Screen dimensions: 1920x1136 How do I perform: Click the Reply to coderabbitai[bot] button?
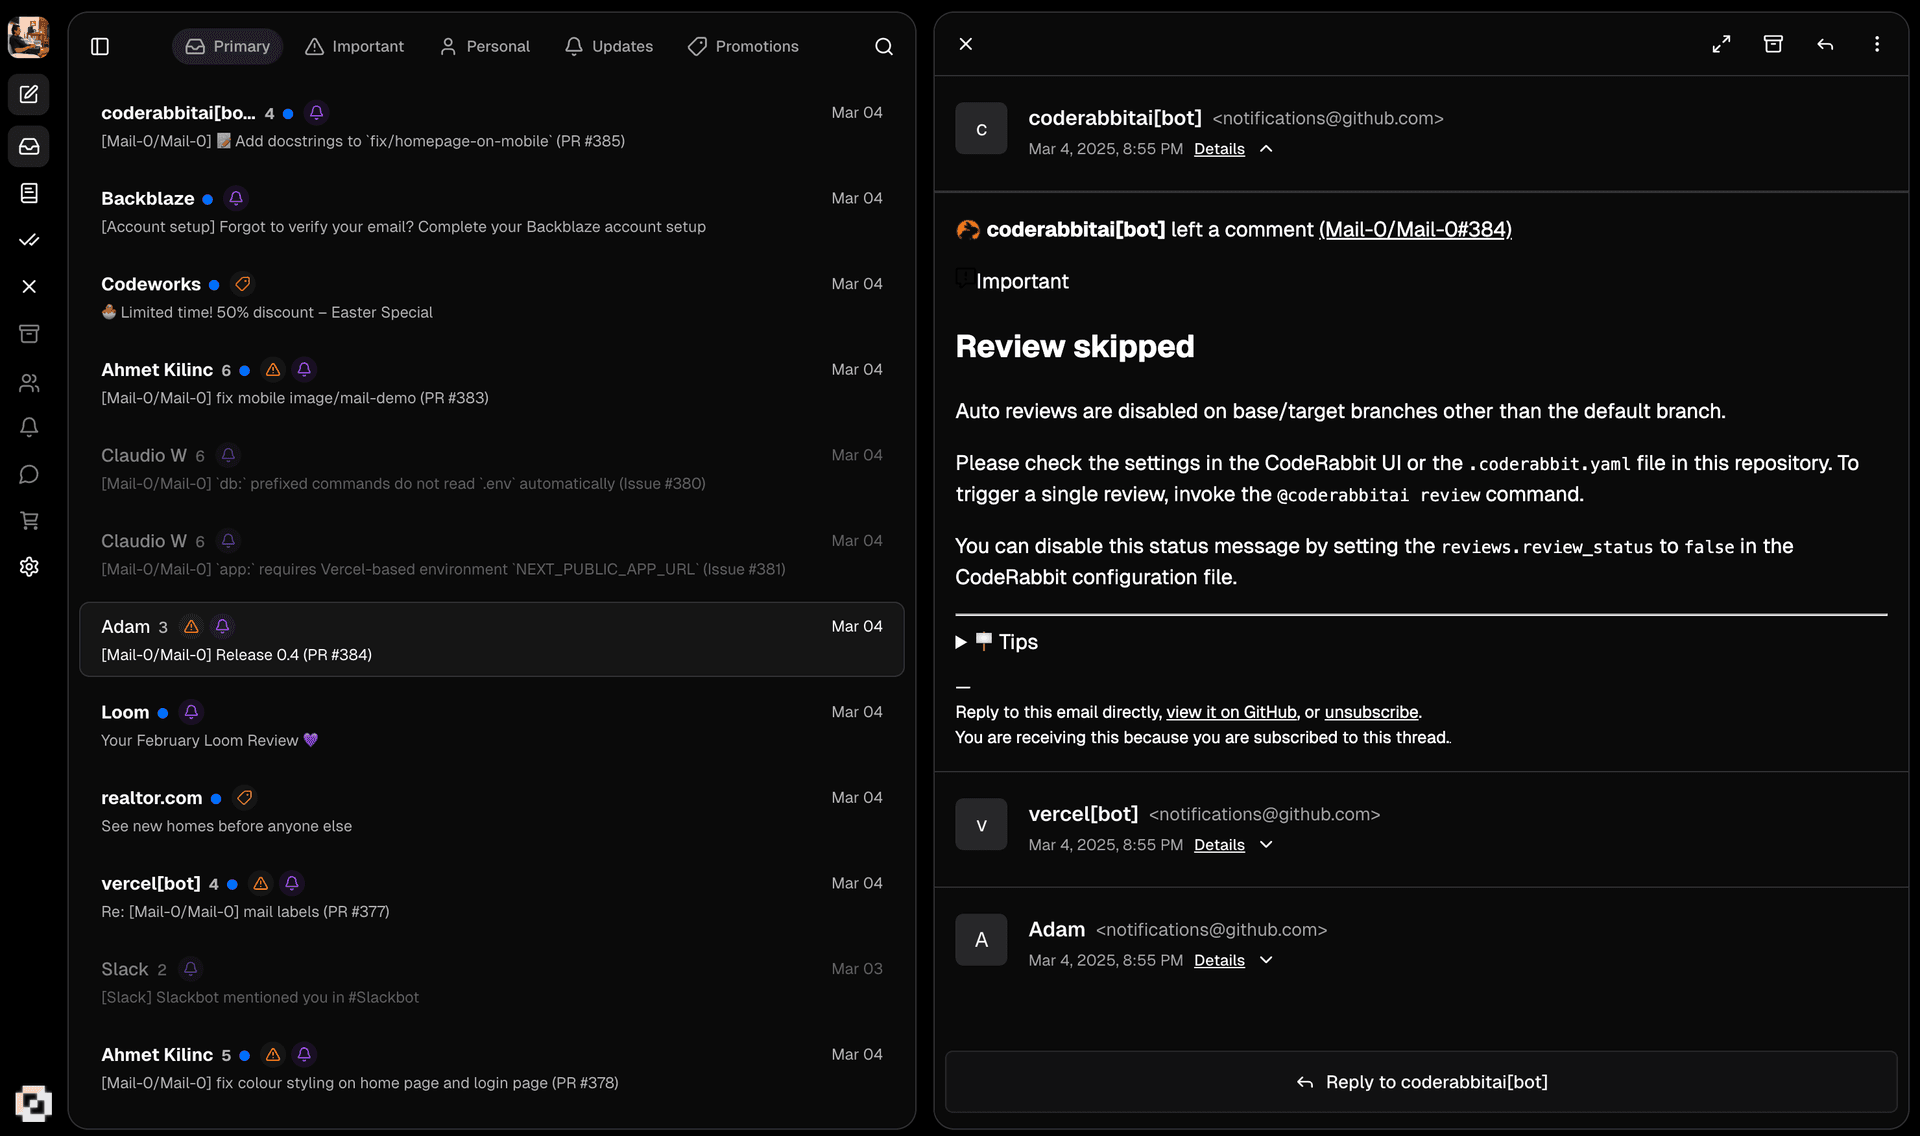[x=1421, y=1082]
